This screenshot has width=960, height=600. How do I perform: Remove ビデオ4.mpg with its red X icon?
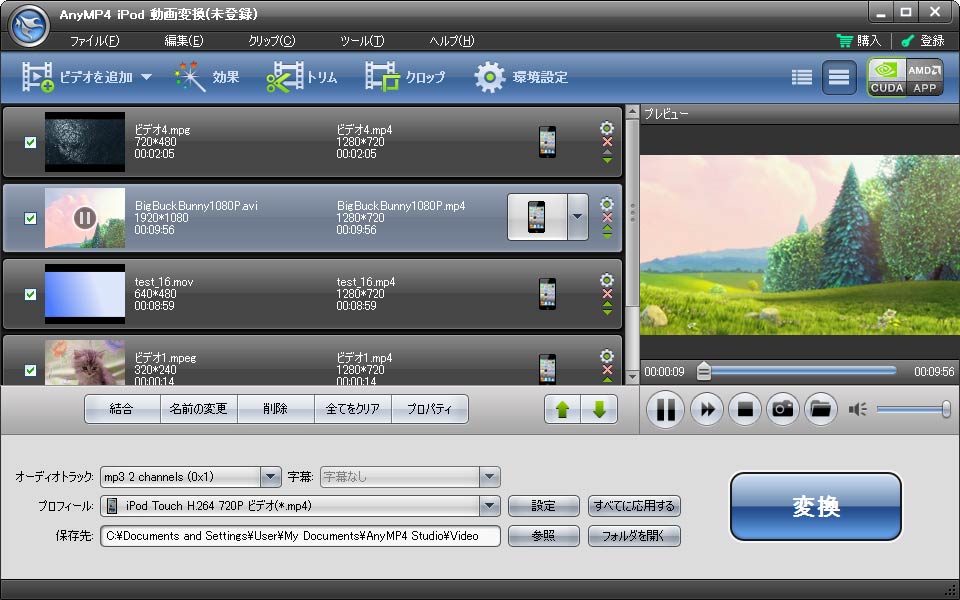pyautogui.click(x=606, y=142)
